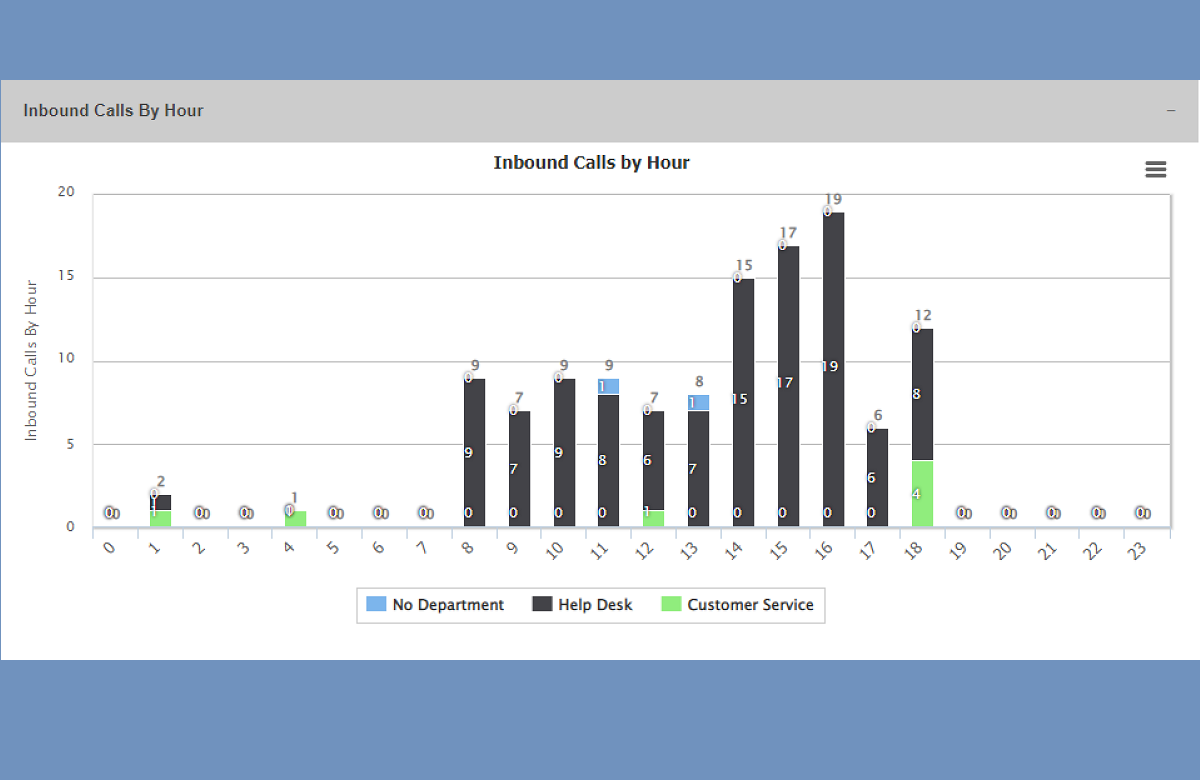Click the green Customer Service bar at hour 4
The height and width of the screenshot is (780, 1200).
point(295,519)
